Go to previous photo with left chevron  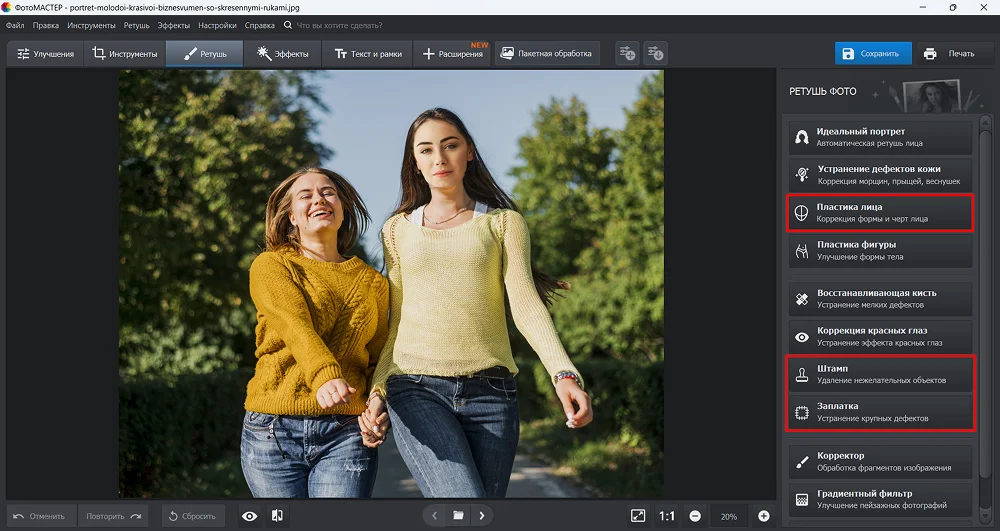click(434, 516)
